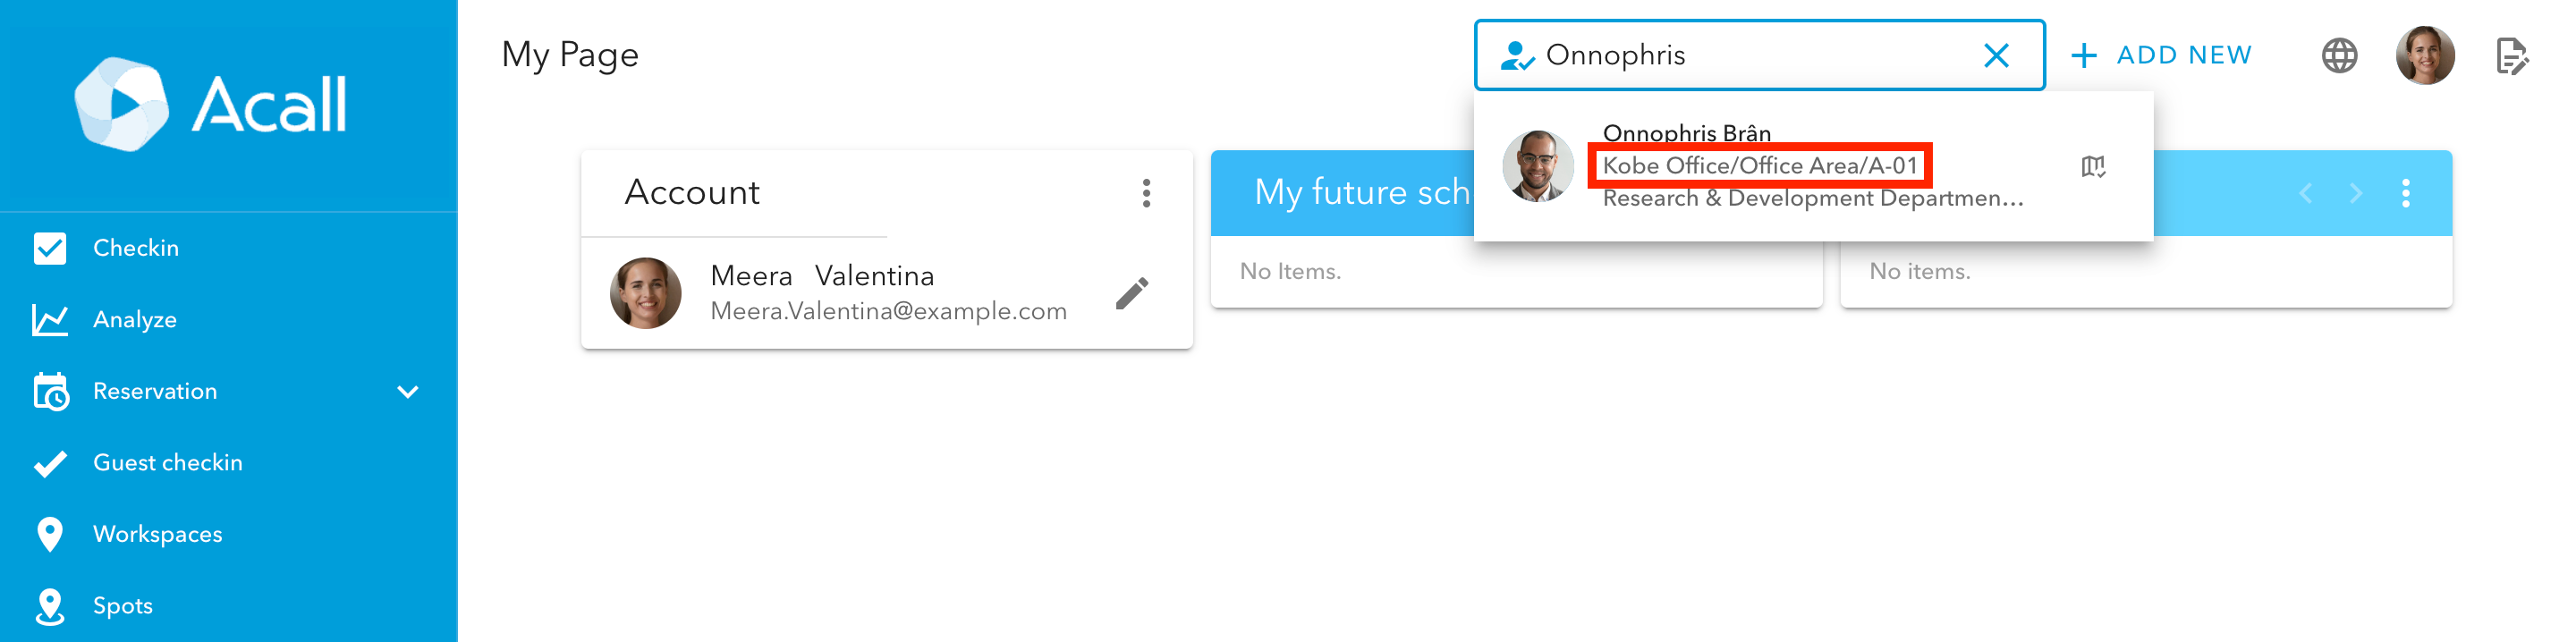This screenshot has height=642, width=2576.
Task: Click the Acall logo
Action: [x=211, y=104]
